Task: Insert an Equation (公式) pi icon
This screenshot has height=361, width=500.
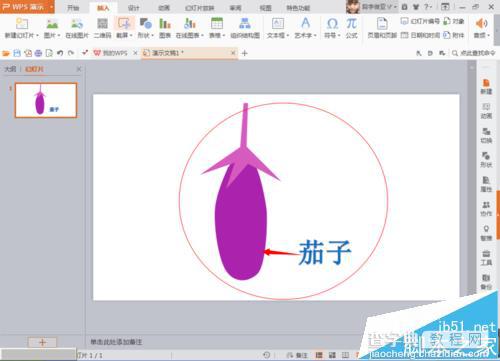Action: pyautogui.click(x=351, y=24)
